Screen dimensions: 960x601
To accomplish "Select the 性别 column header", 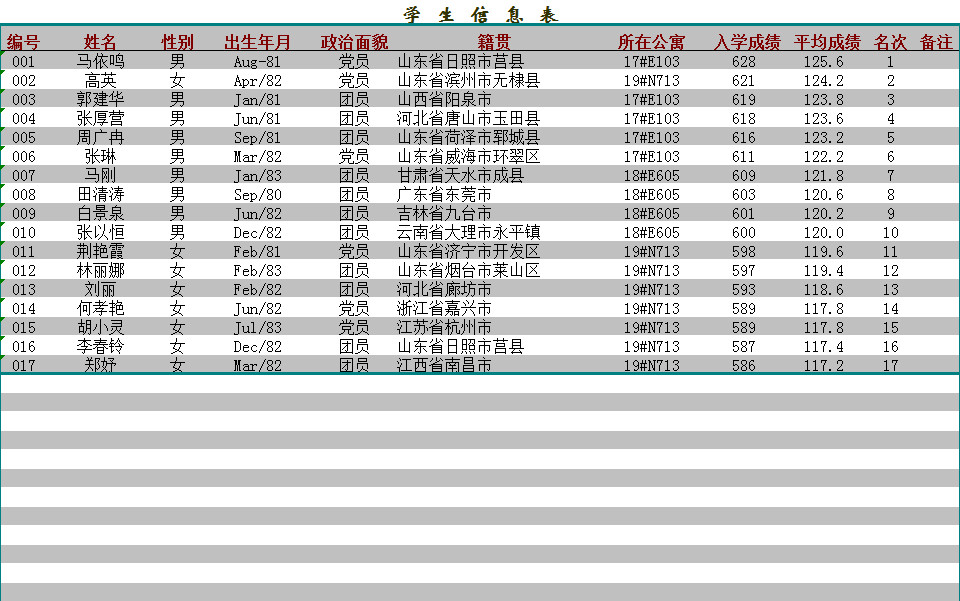I will click(175, 42).
